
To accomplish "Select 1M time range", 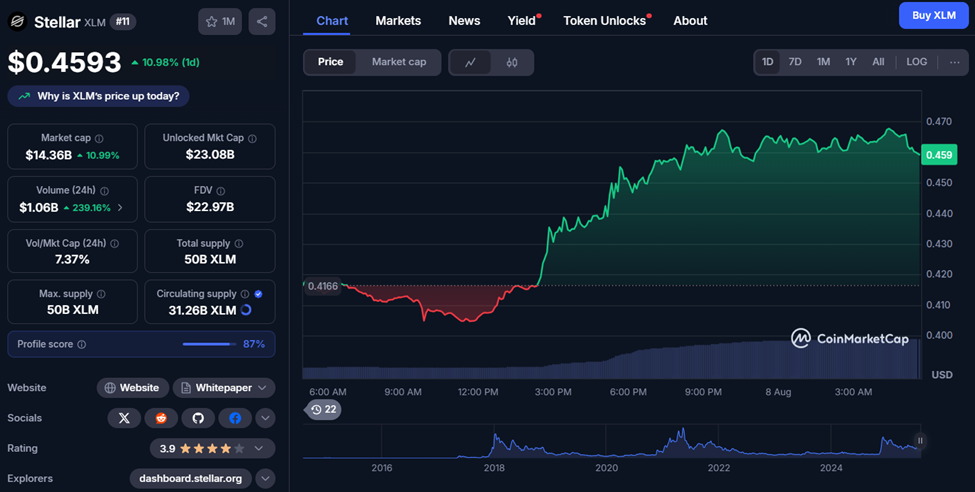I will point(823,62).
